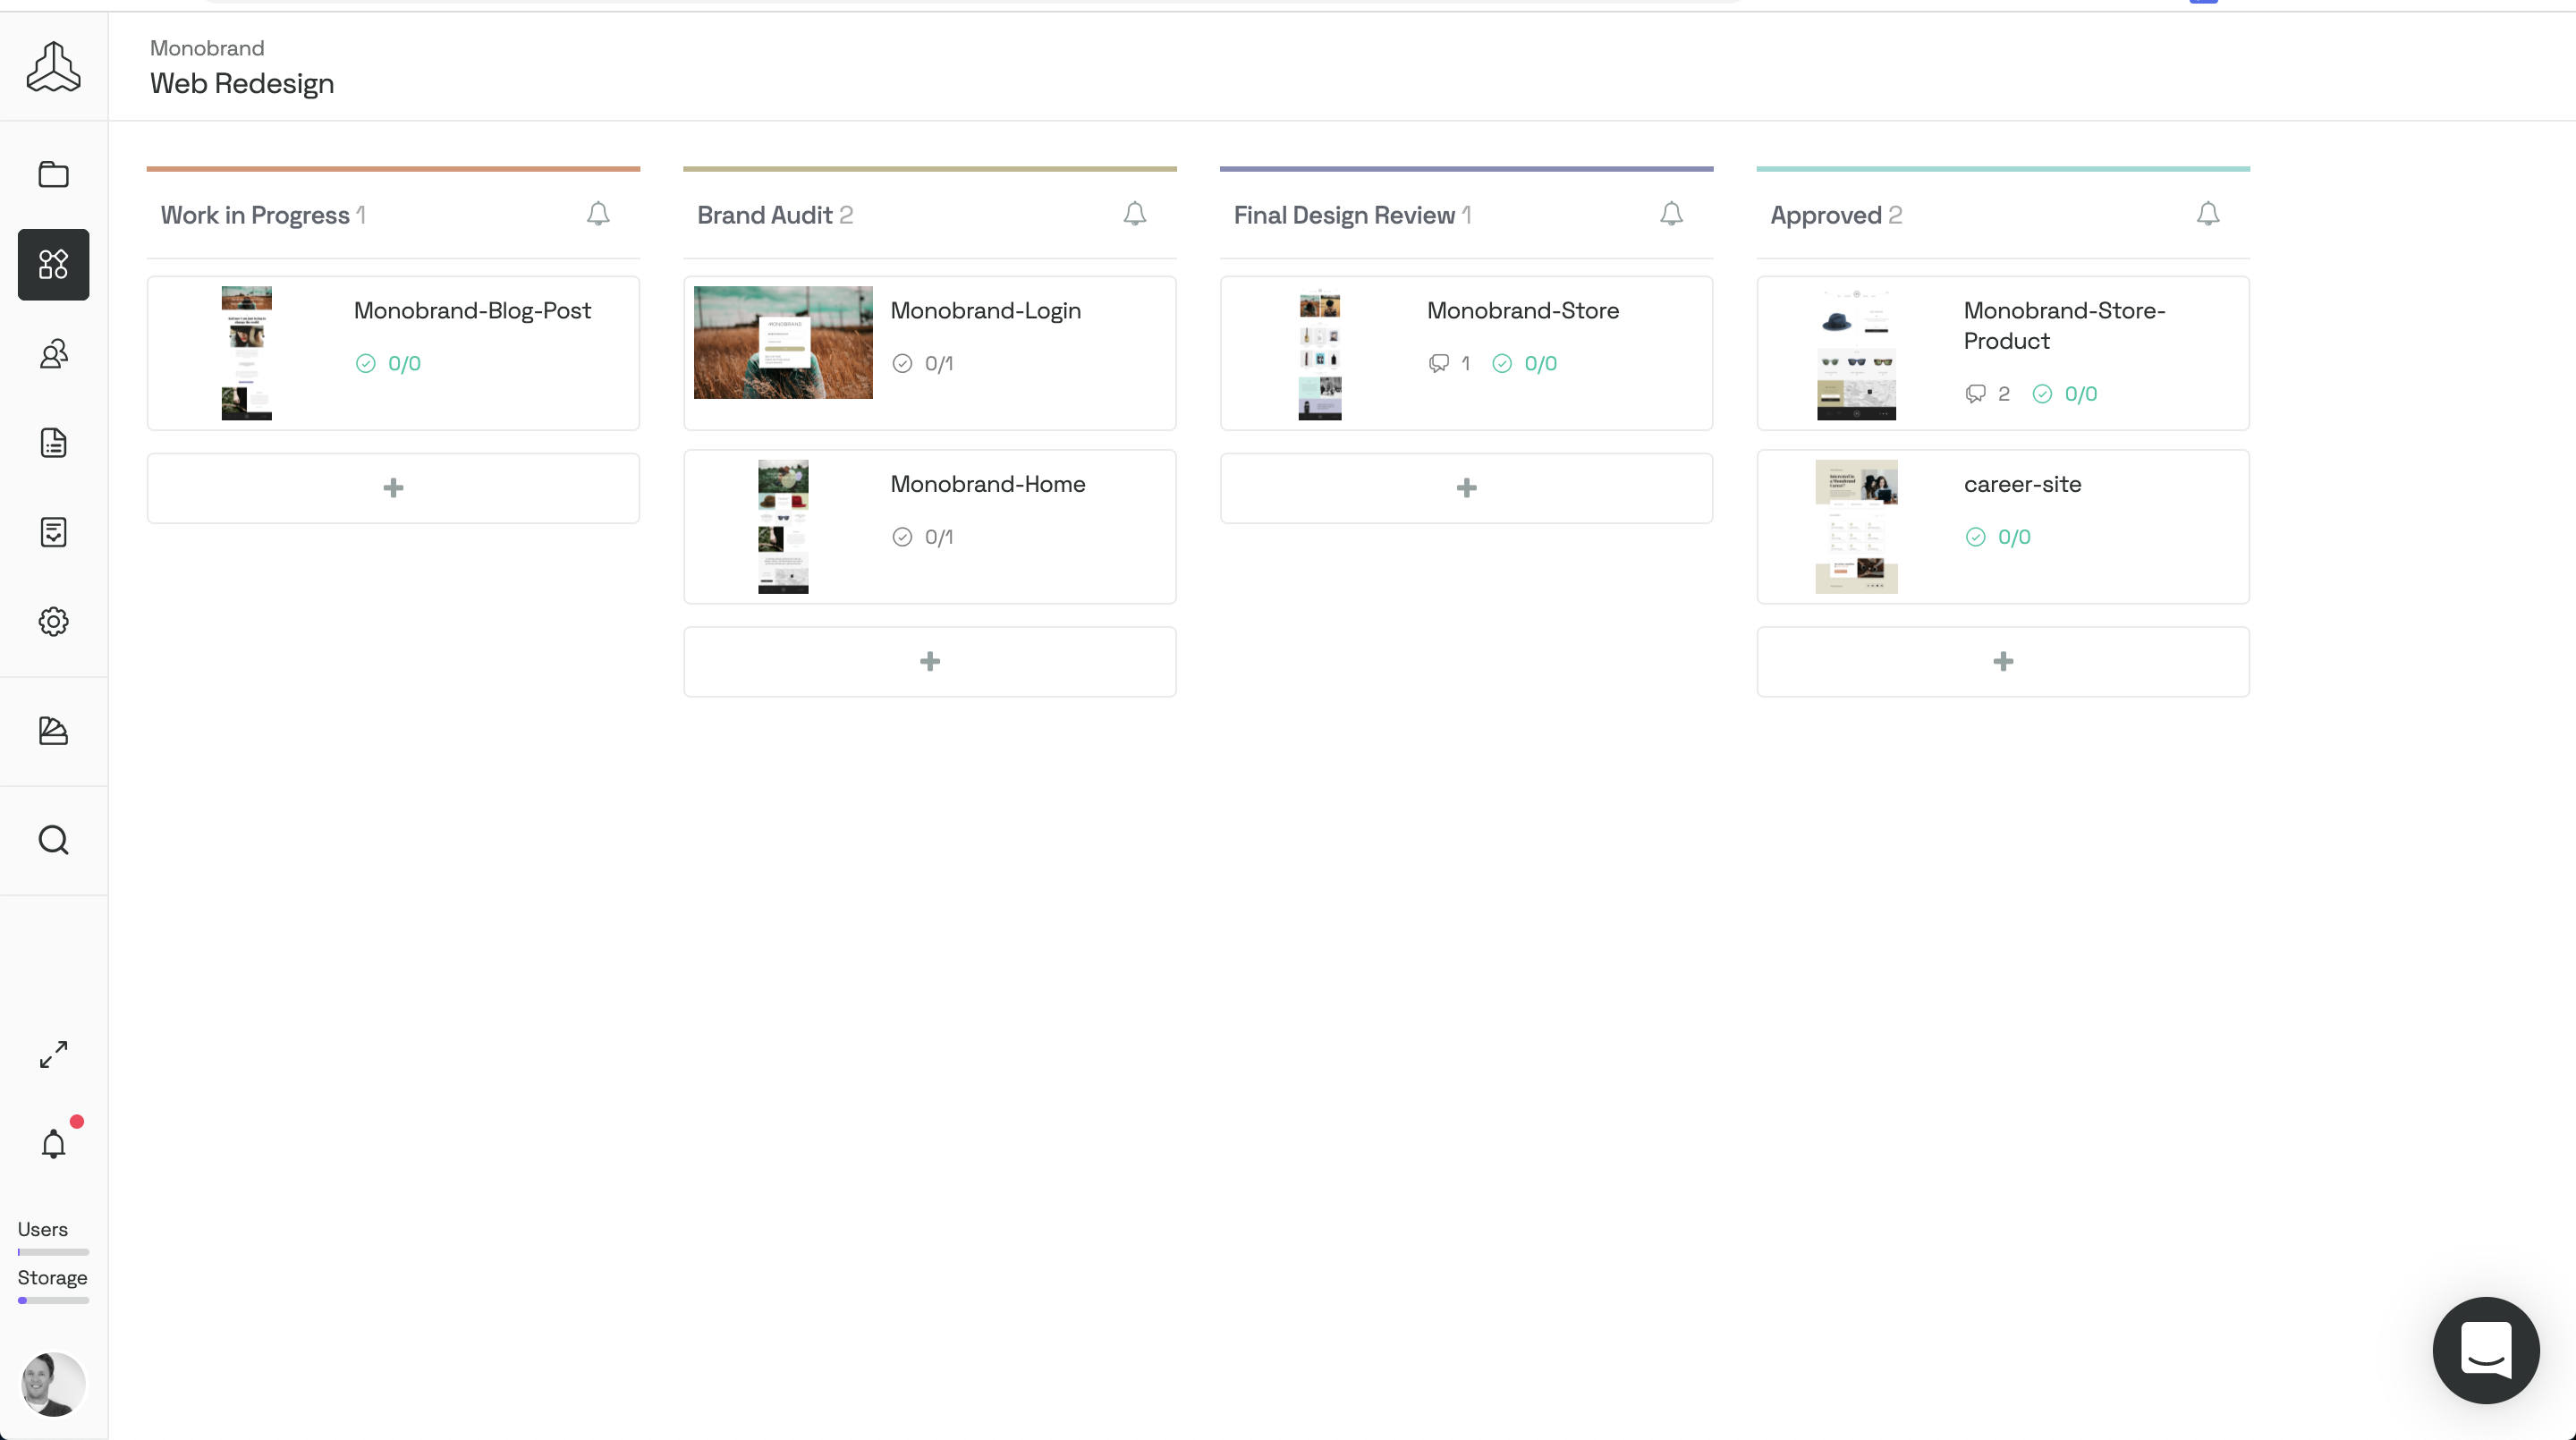2576x1440 pixels.
Task: Open the folder icon in sidebar
Action: (53, 175)
